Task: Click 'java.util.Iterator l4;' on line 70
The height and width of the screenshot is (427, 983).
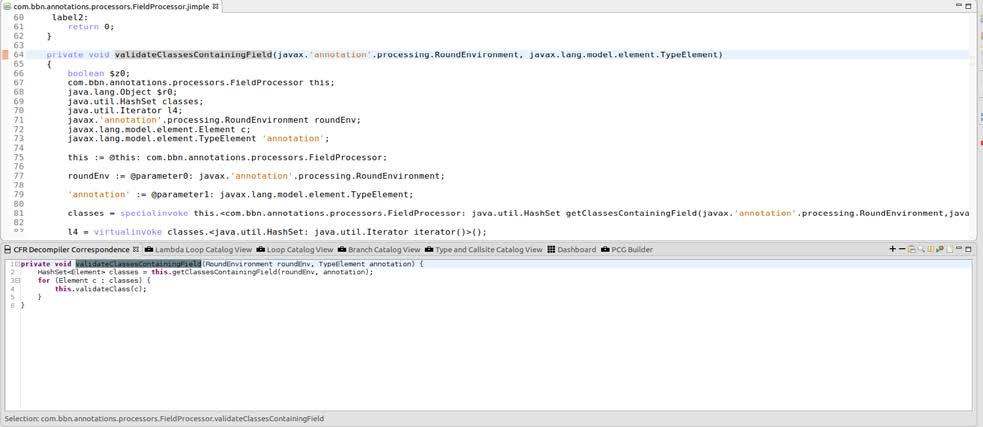Action: 125,111
